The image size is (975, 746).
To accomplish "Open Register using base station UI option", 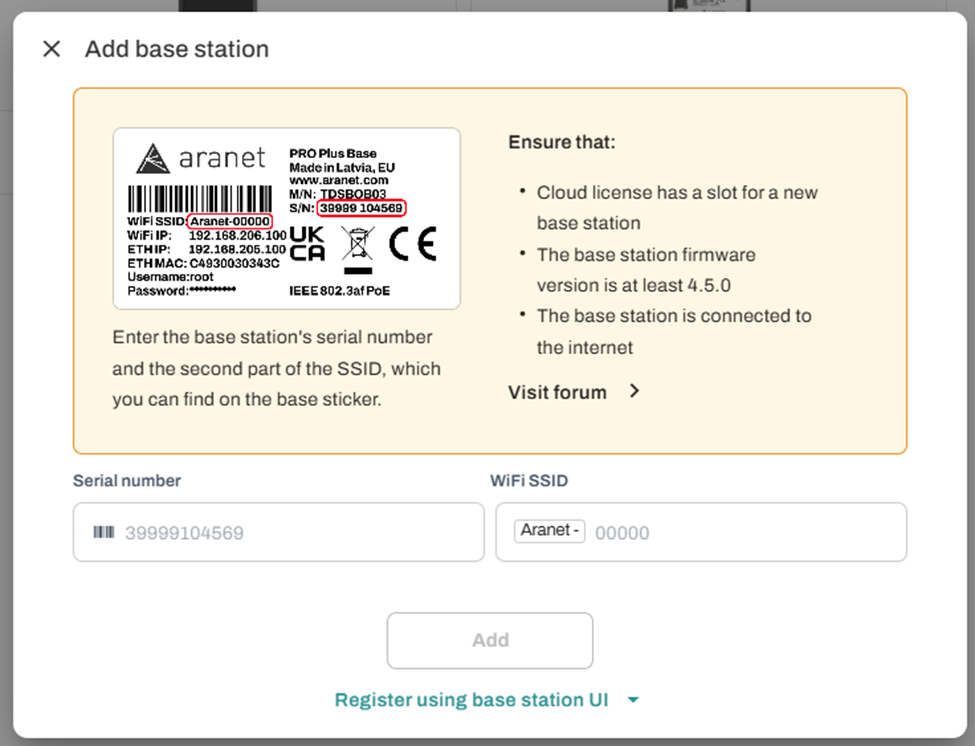I will click(x=471, y=700).
